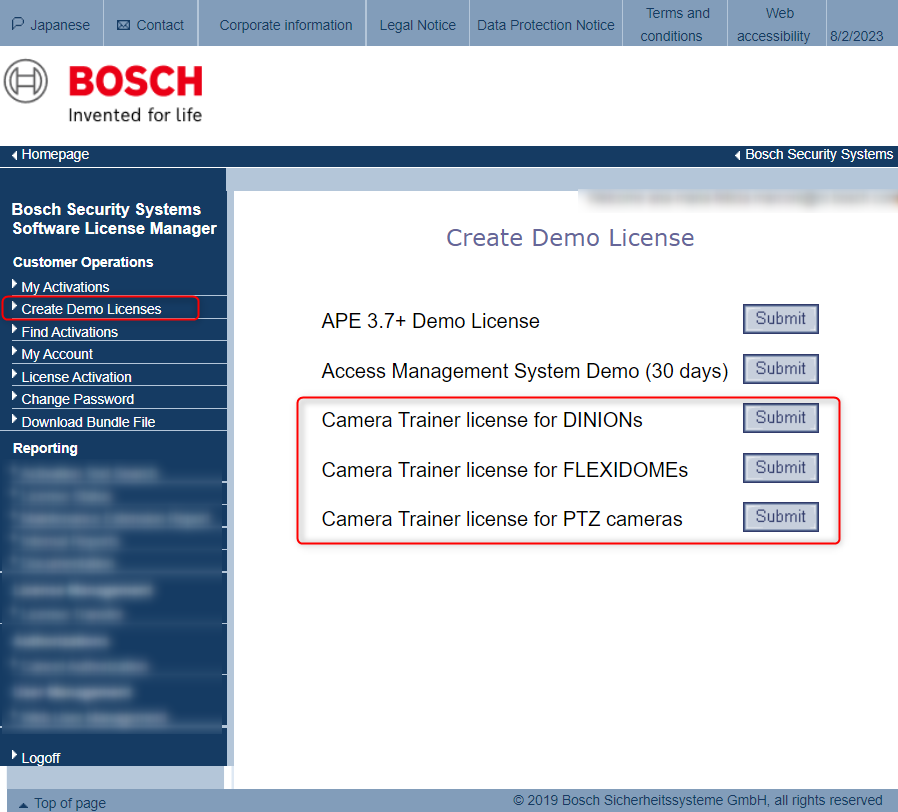Open the Legal Notice page
Viewport: 898px width, 812px height.
[417, 25]
